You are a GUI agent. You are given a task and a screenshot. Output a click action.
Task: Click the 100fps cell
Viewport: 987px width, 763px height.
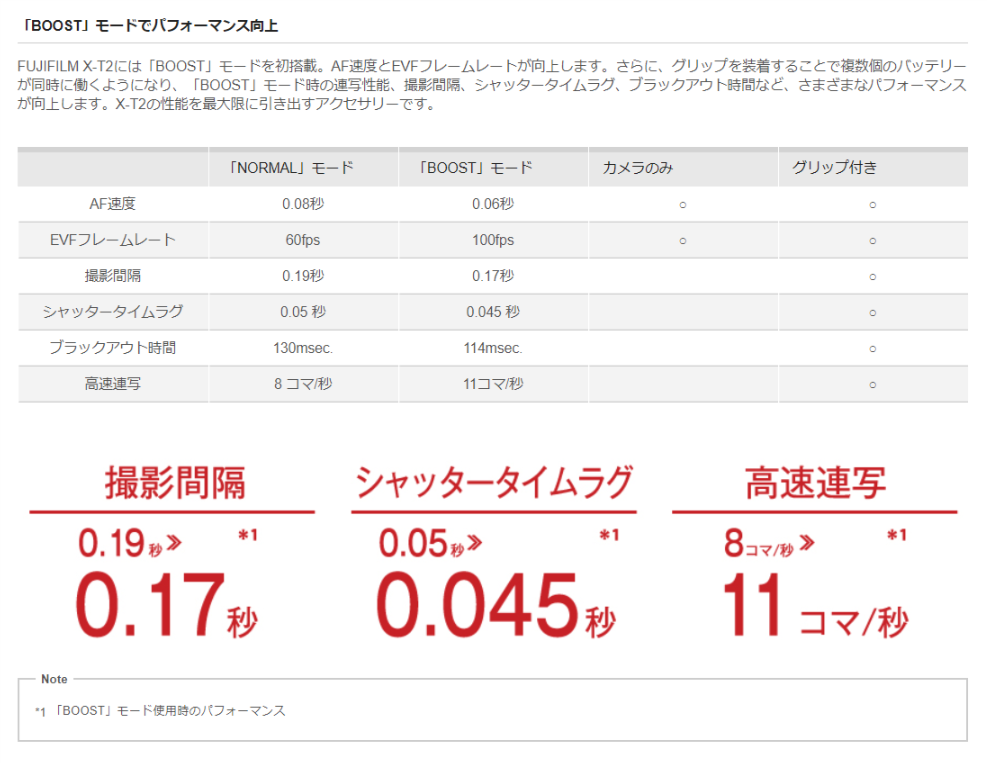tap(493, 240)
